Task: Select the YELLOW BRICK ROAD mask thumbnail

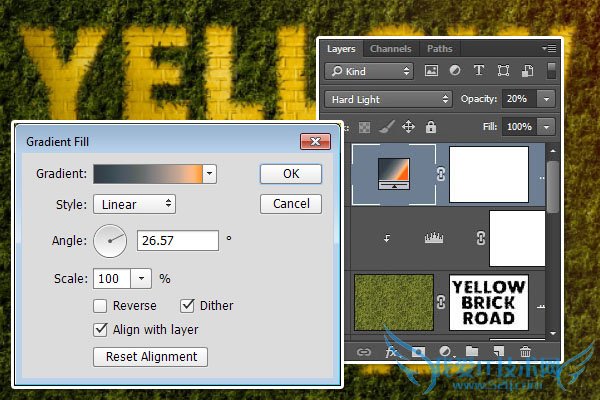Action: 489,302
